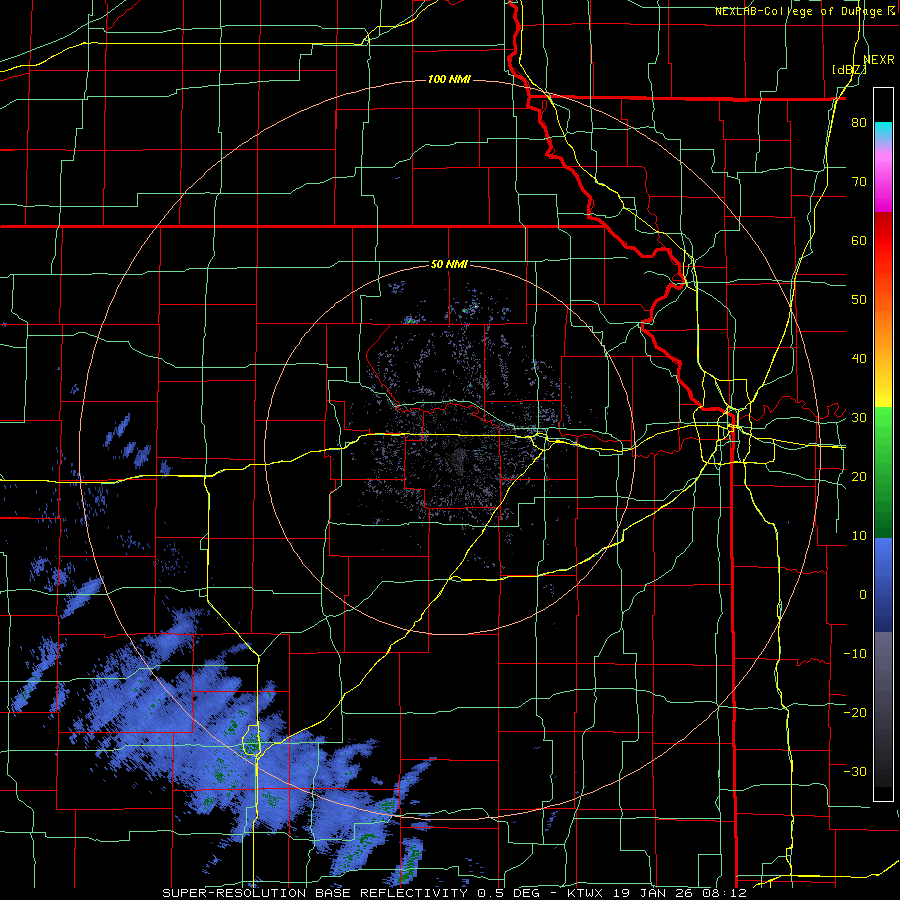Click the 50 value on the dBZ scale
Image resolution: width=900 pixels, height=900 pixels.
click(x=859, y=299)
